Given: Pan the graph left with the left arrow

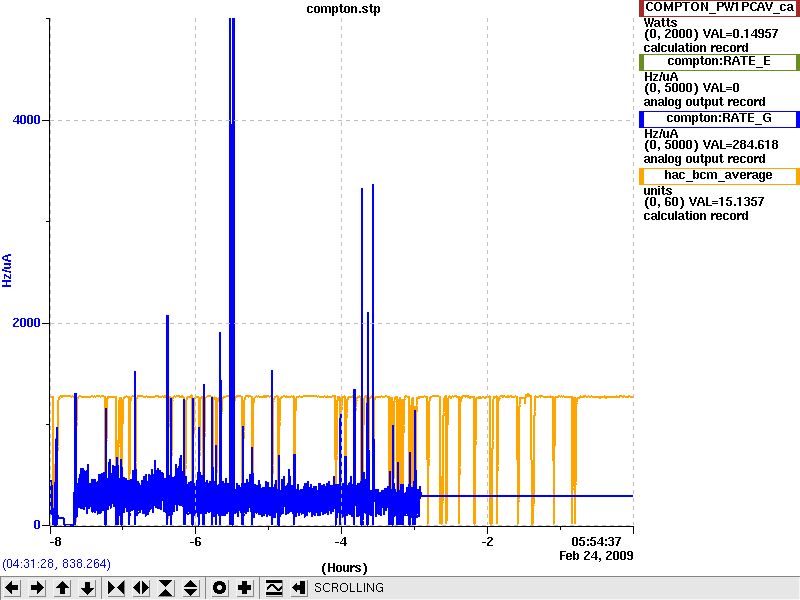Looking at the screenshot, I should [x=12, y=588].
